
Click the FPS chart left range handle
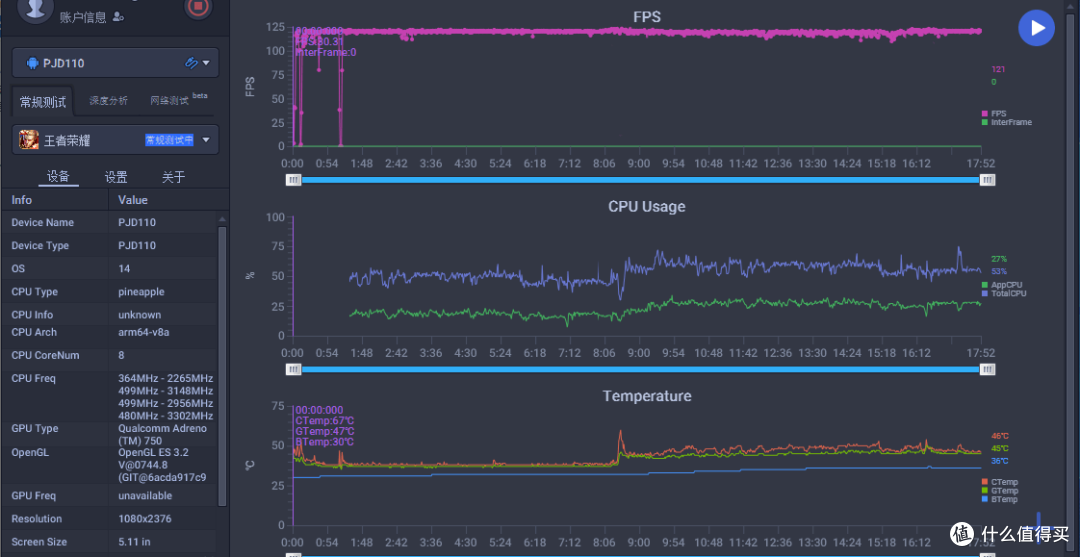tap(293, 180)
